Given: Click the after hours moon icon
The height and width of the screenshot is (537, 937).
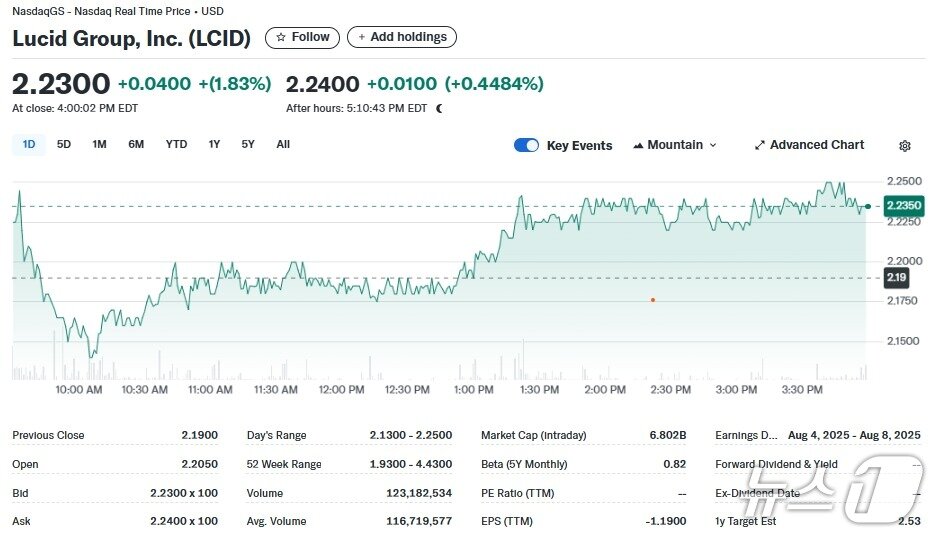Looking at the screenshot, I should 439,108.
